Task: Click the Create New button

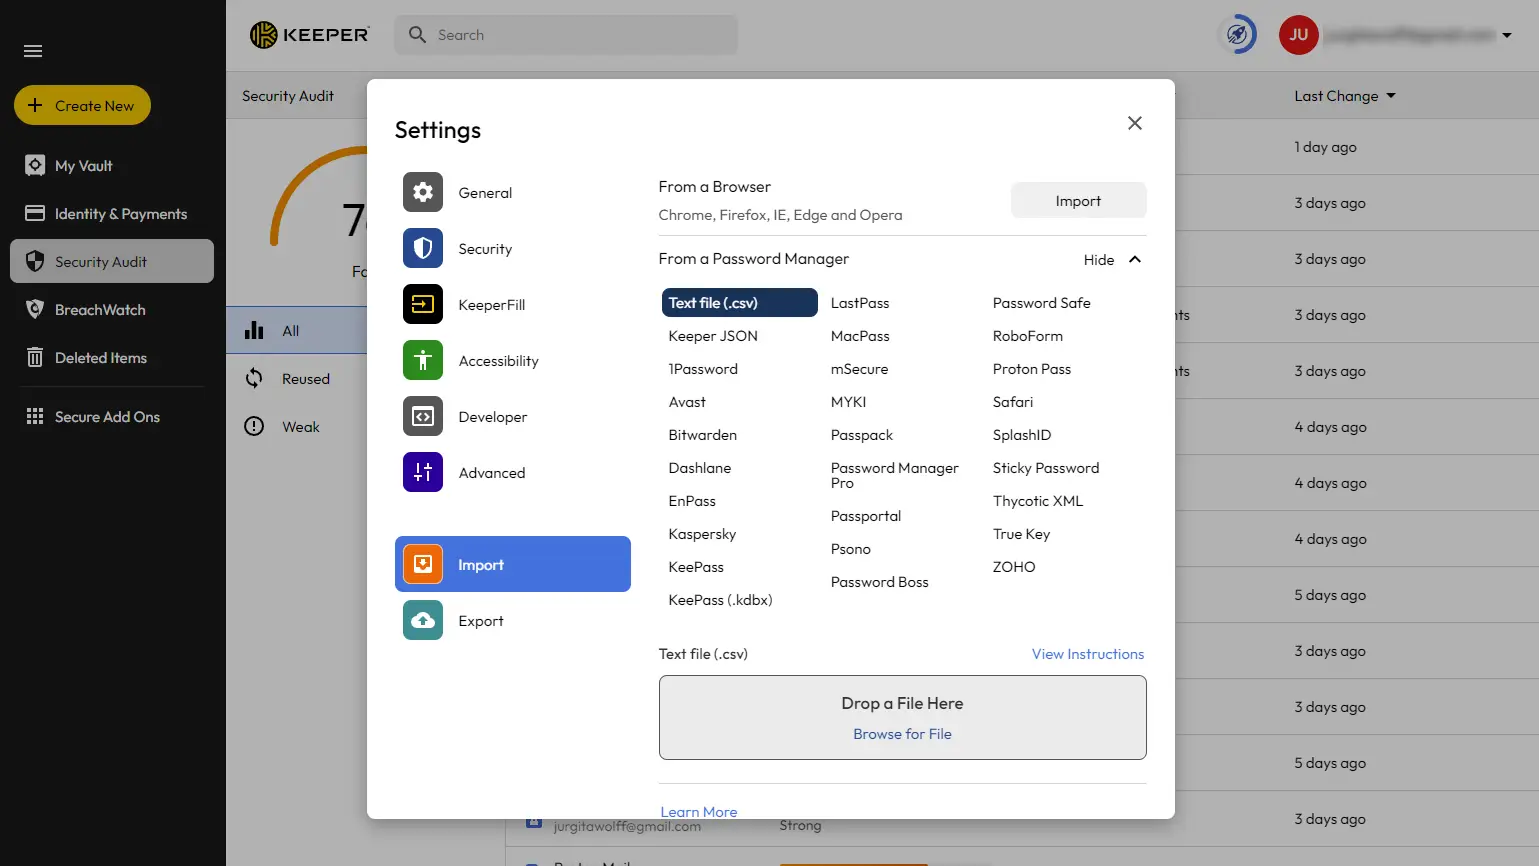Action: pyautogui.click(x=82, y=105)
